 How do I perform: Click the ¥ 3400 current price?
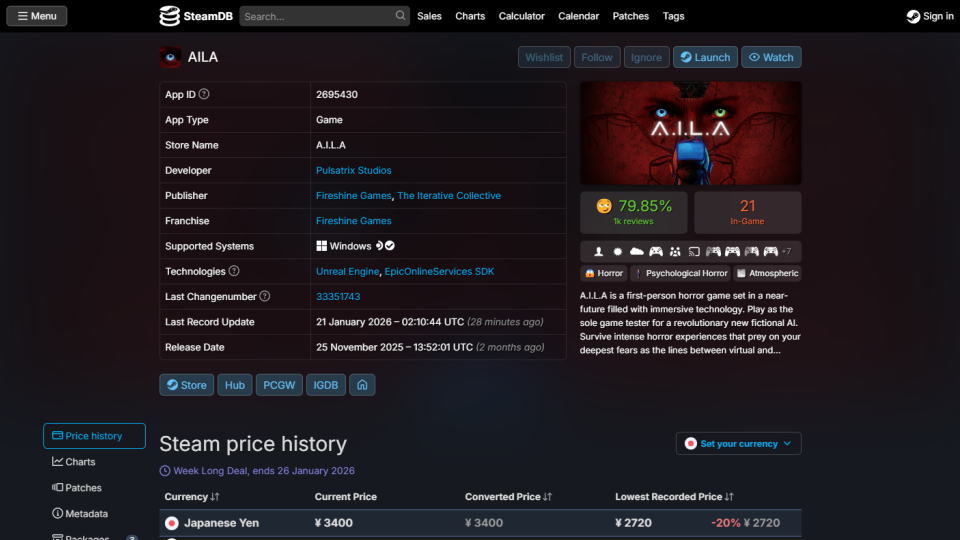click(x=334, y=523)
